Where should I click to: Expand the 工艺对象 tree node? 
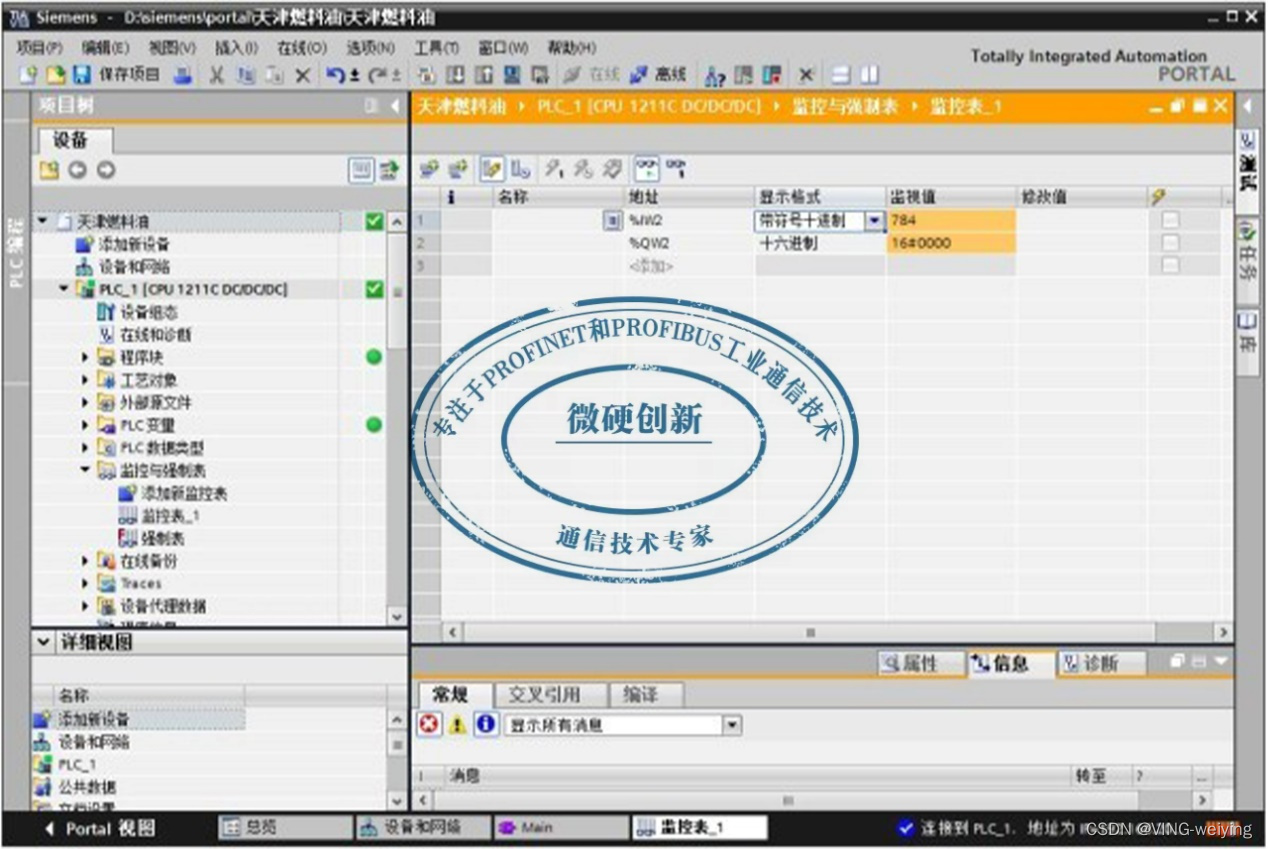tap(86, 380)
